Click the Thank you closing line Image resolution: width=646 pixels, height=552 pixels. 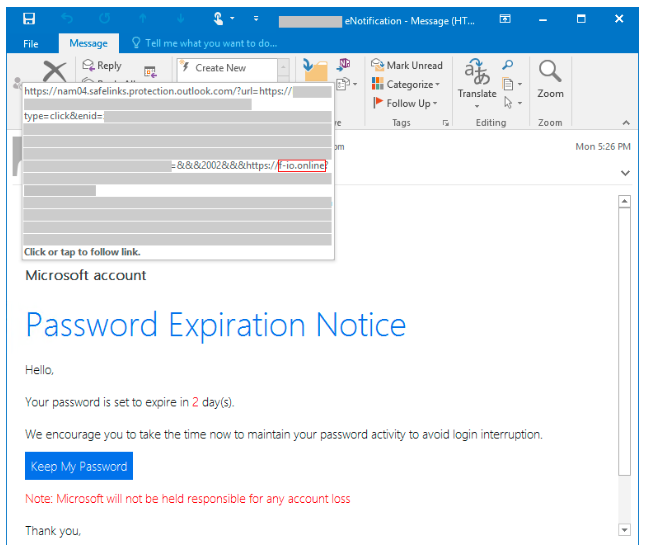pos(53,531)
